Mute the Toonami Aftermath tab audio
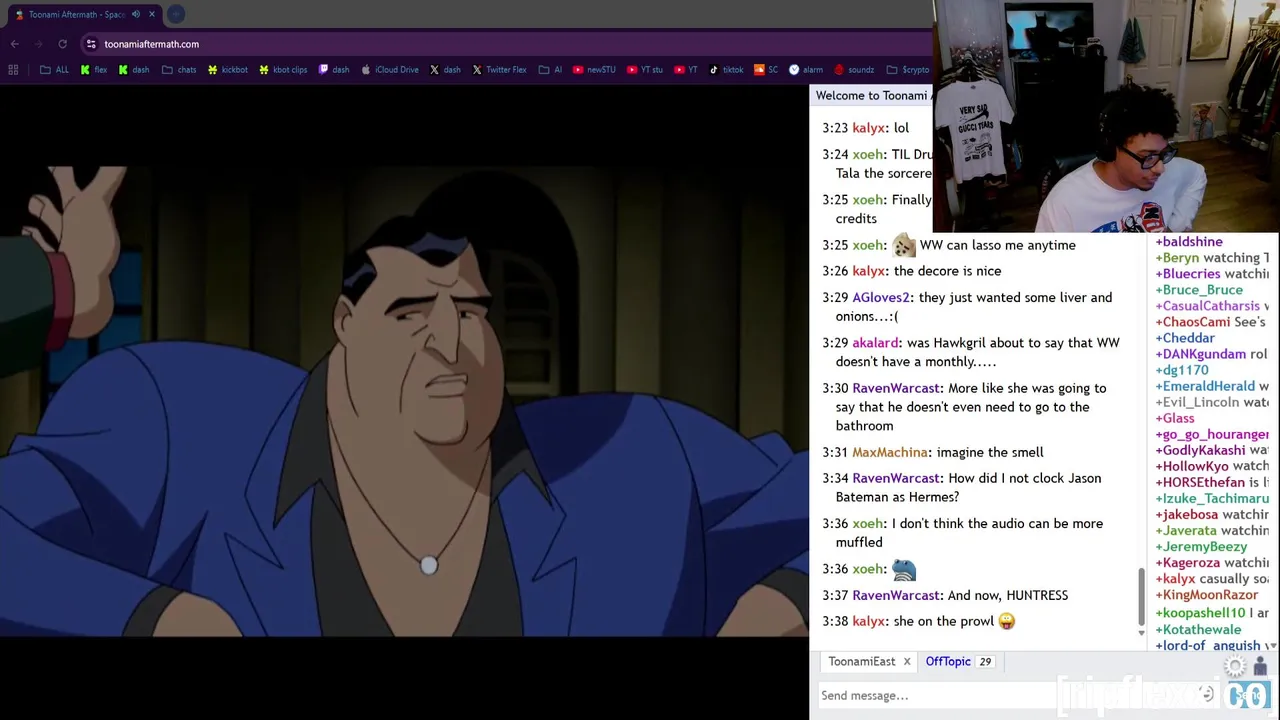The image size is (1280, 720). [x=136, y=14]
